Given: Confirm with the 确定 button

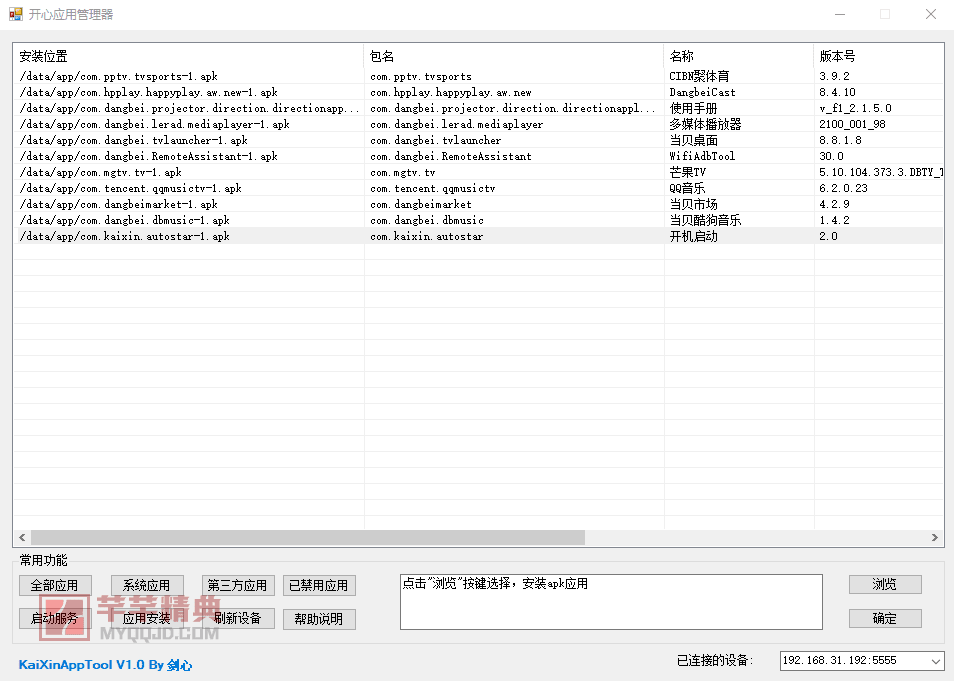Looking at the screenshot, I should [884, 618].
